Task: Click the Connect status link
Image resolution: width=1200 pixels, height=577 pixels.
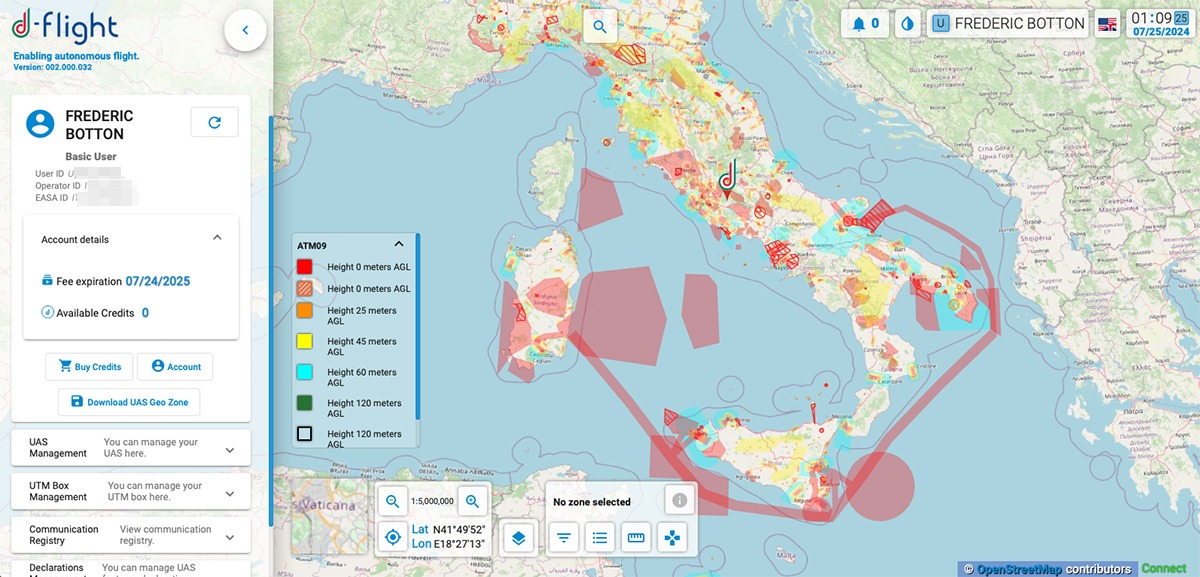Action: [x=1164, y=569]
